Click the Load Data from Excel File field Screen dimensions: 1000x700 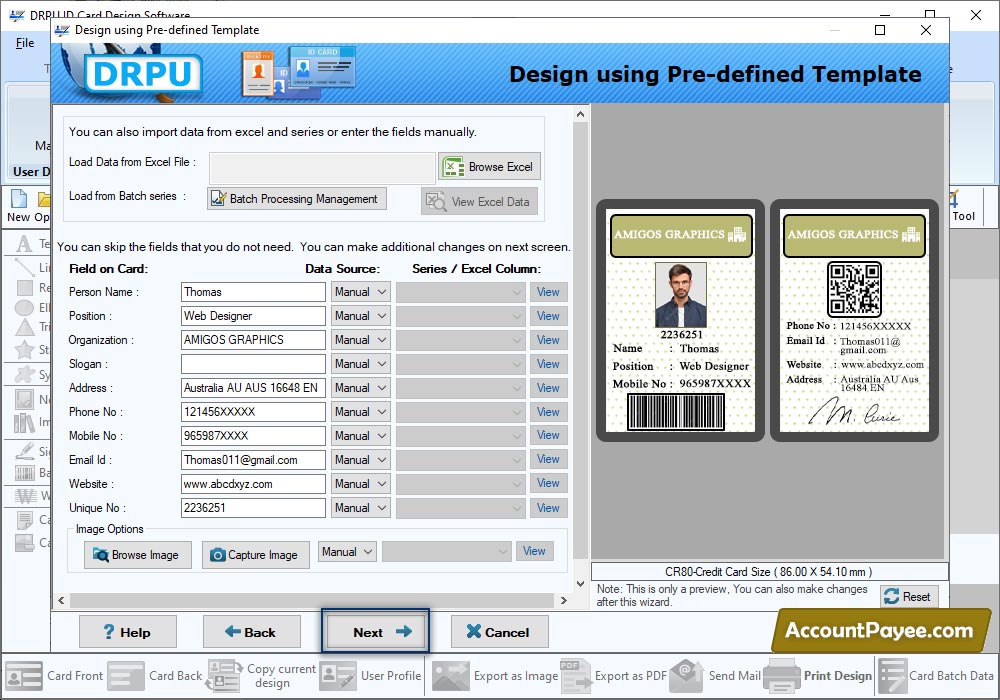[322, 168]
